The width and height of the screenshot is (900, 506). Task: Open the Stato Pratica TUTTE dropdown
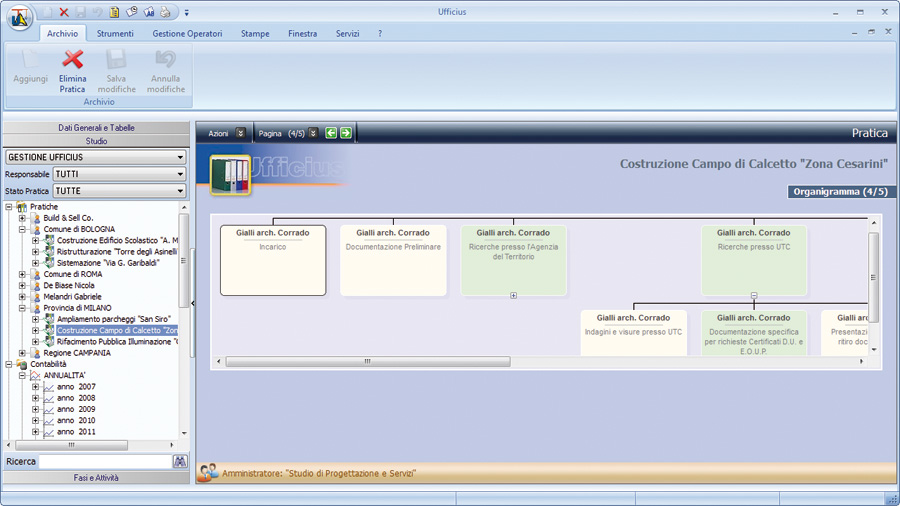[119, 190]
